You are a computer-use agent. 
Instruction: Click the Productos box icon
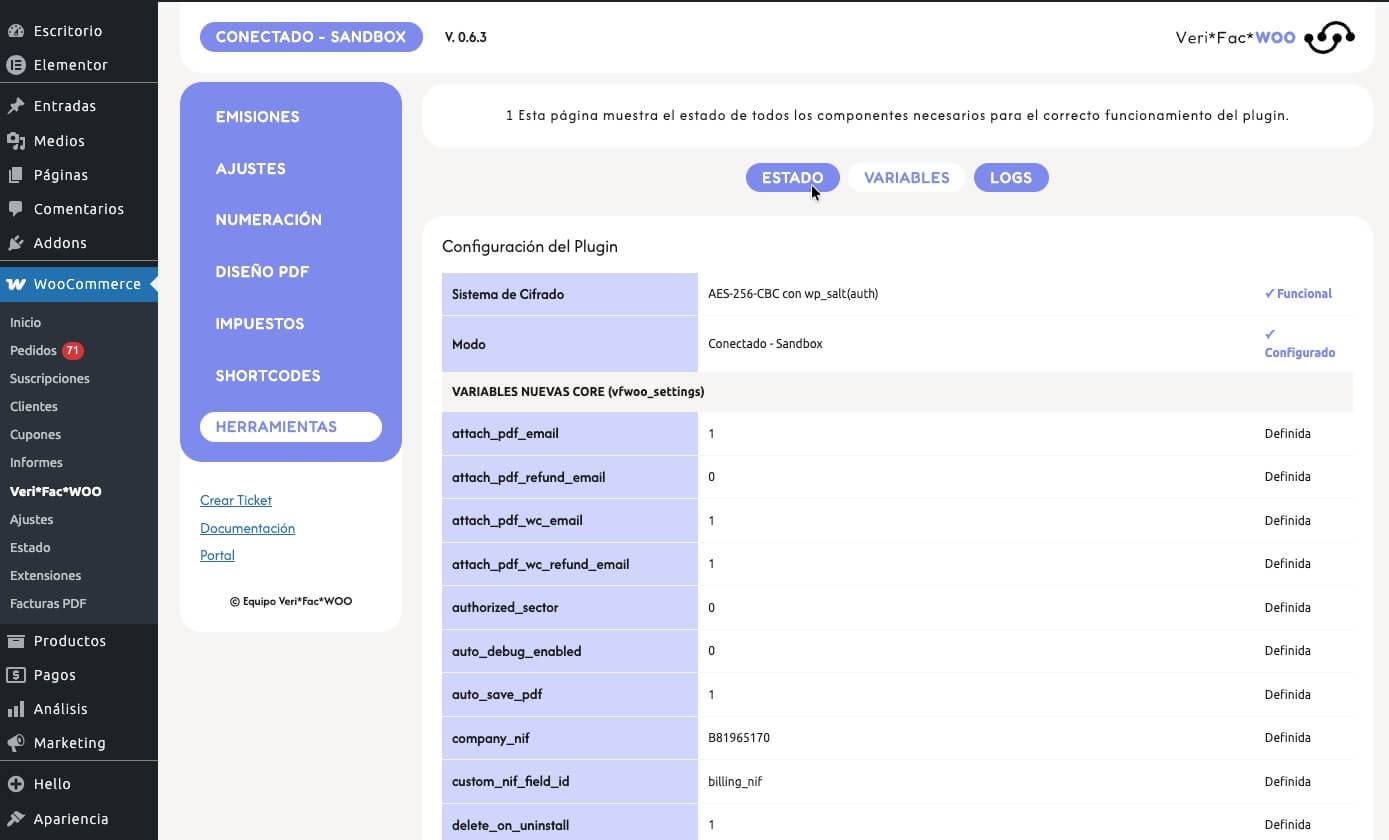[x=16, y=641]
